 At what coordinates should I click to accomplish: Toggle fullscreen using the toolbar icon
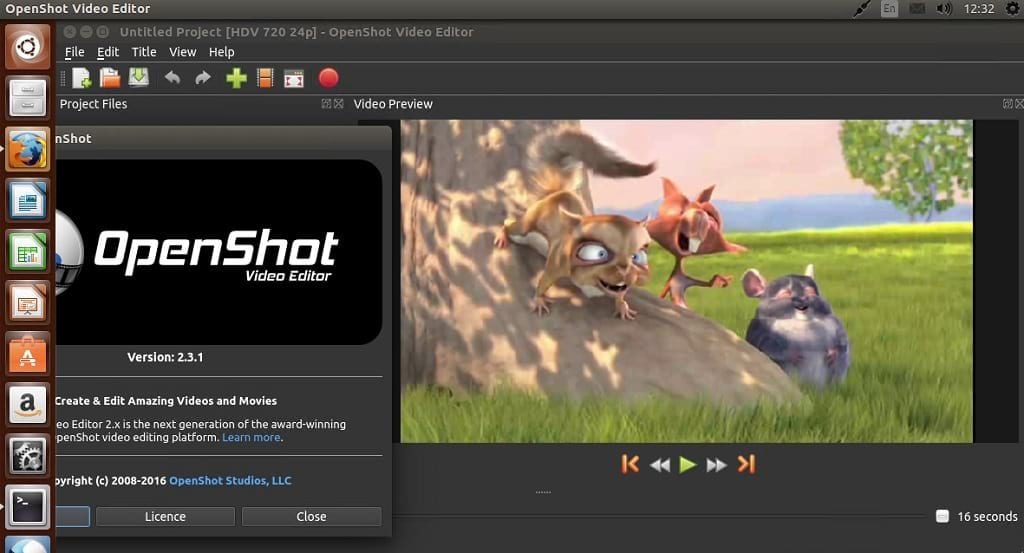point(294,78)
